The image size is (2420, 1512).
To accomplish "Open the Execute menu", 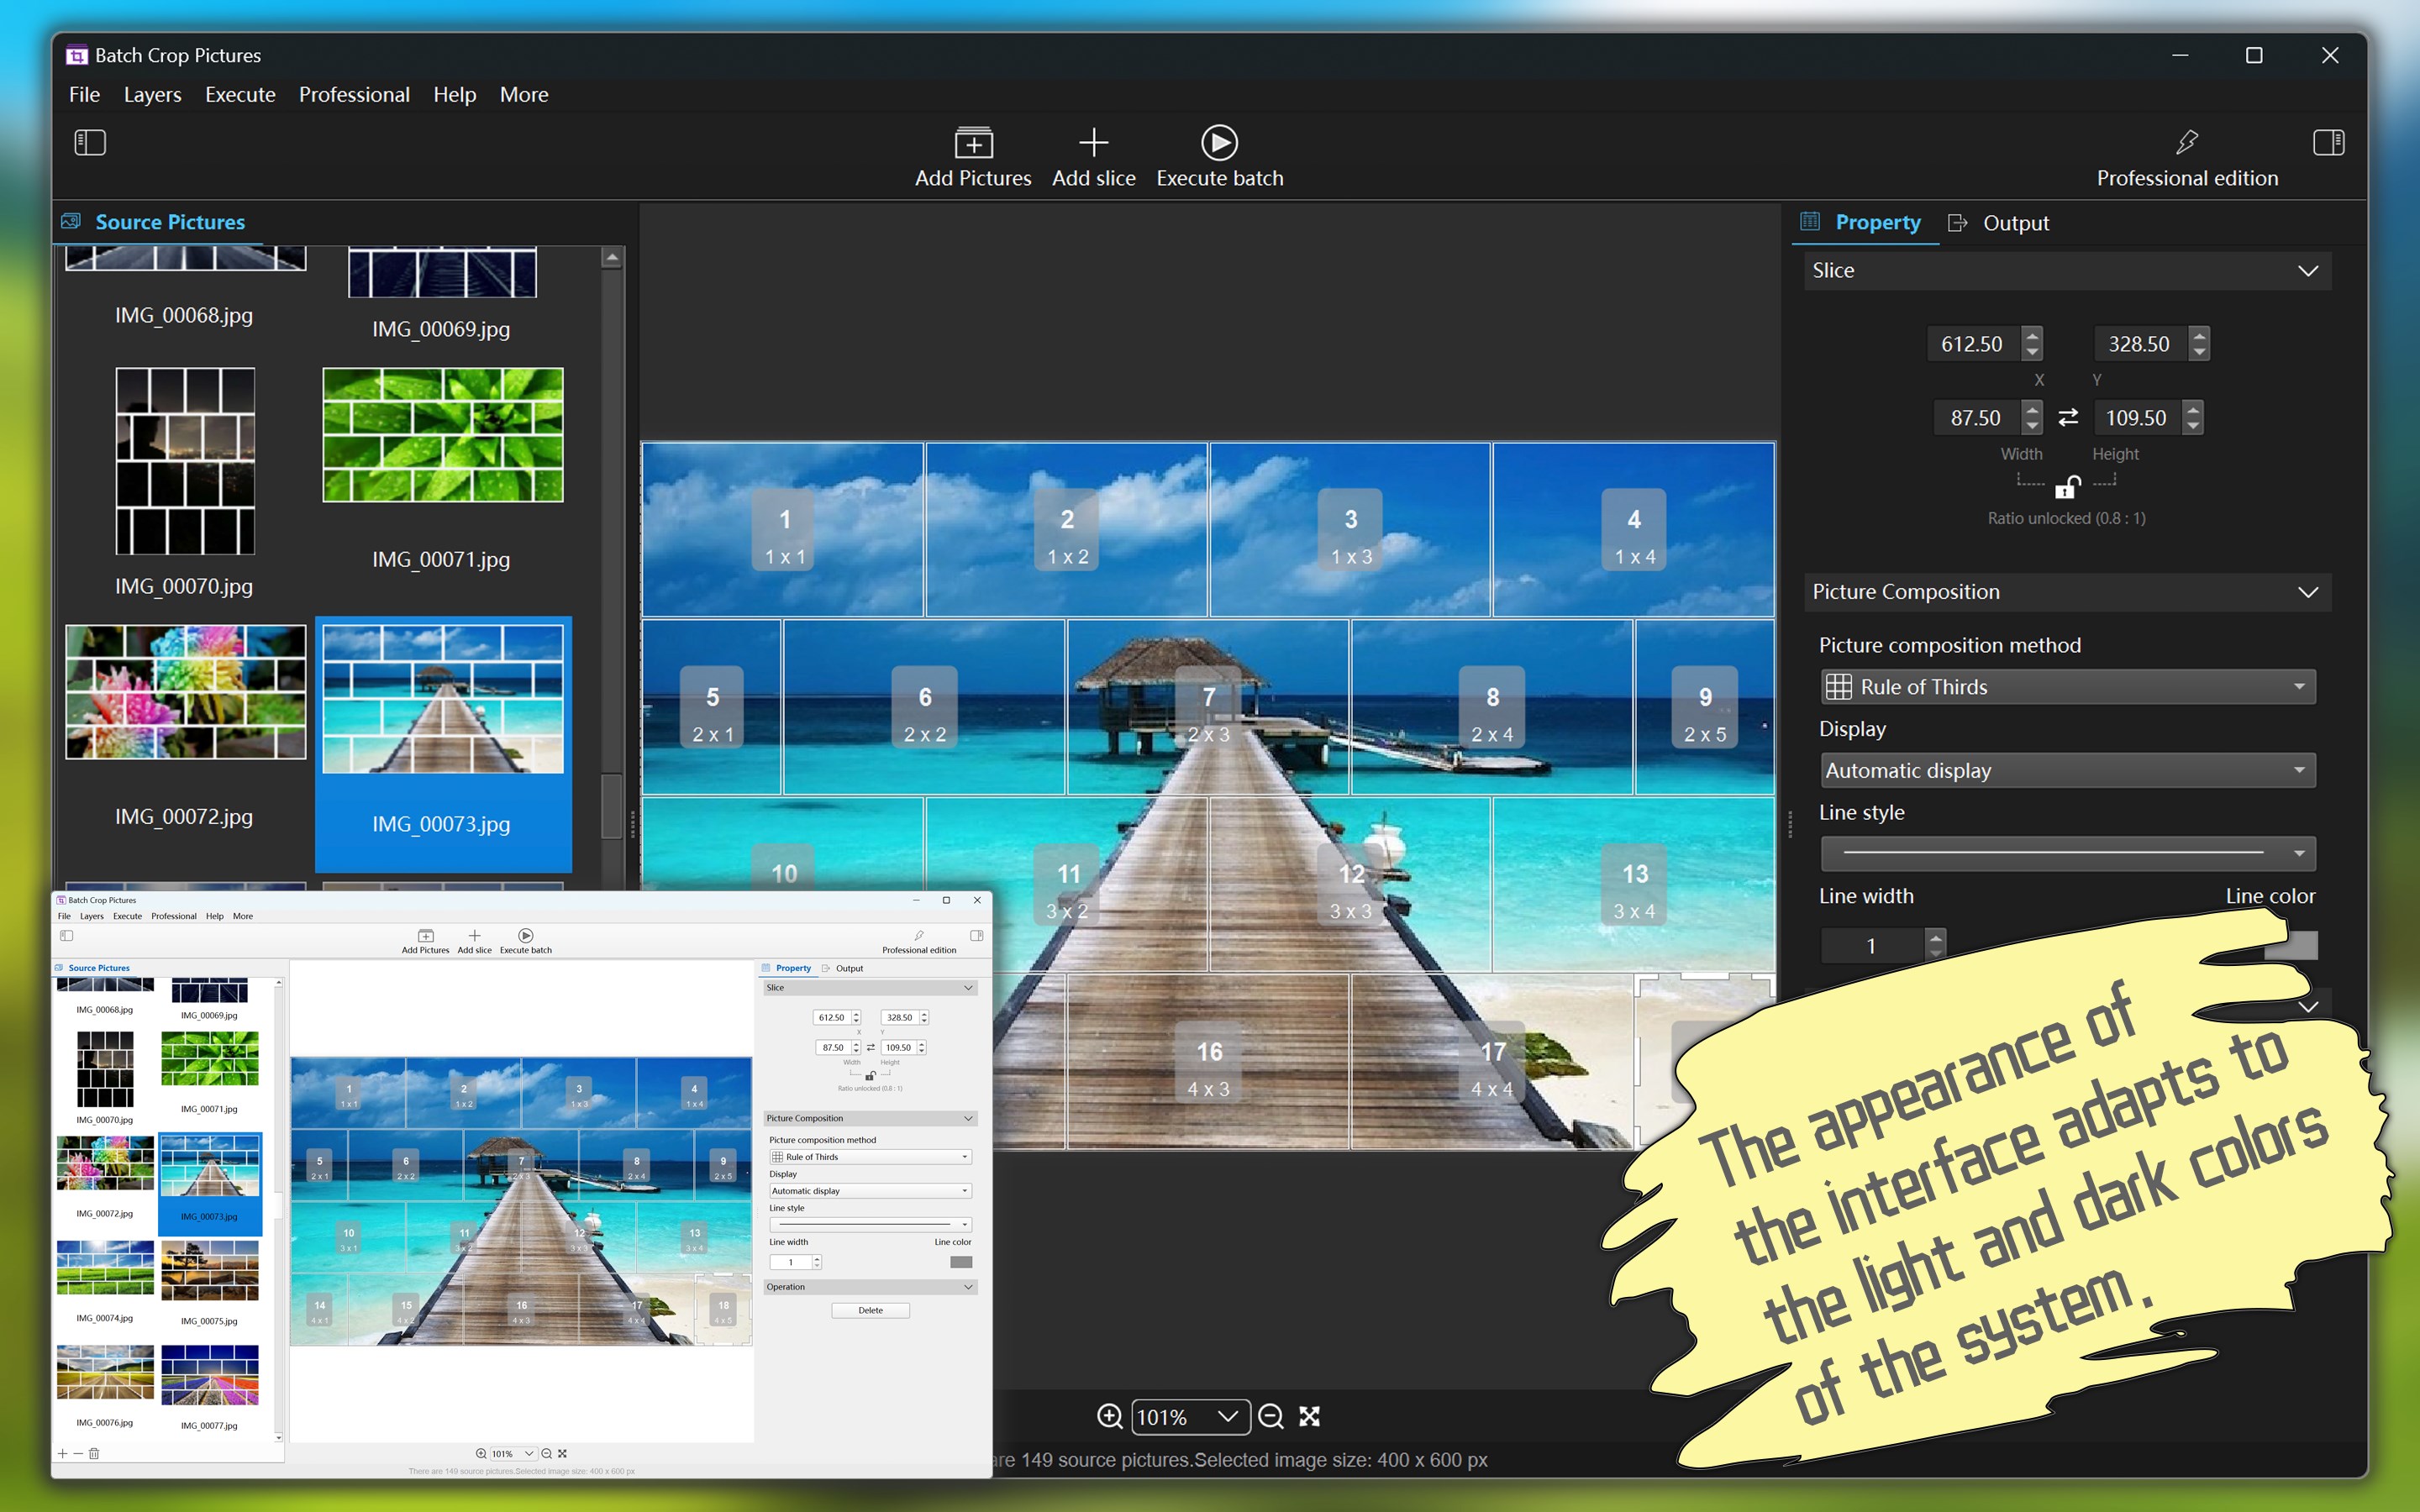I will (240, 95).
